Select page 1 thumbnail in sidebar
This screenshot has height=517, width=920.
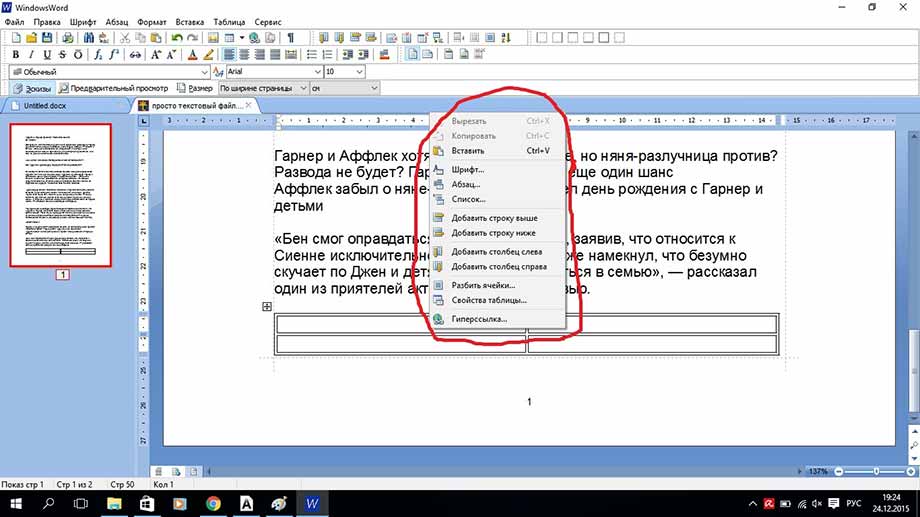point(60,195)
